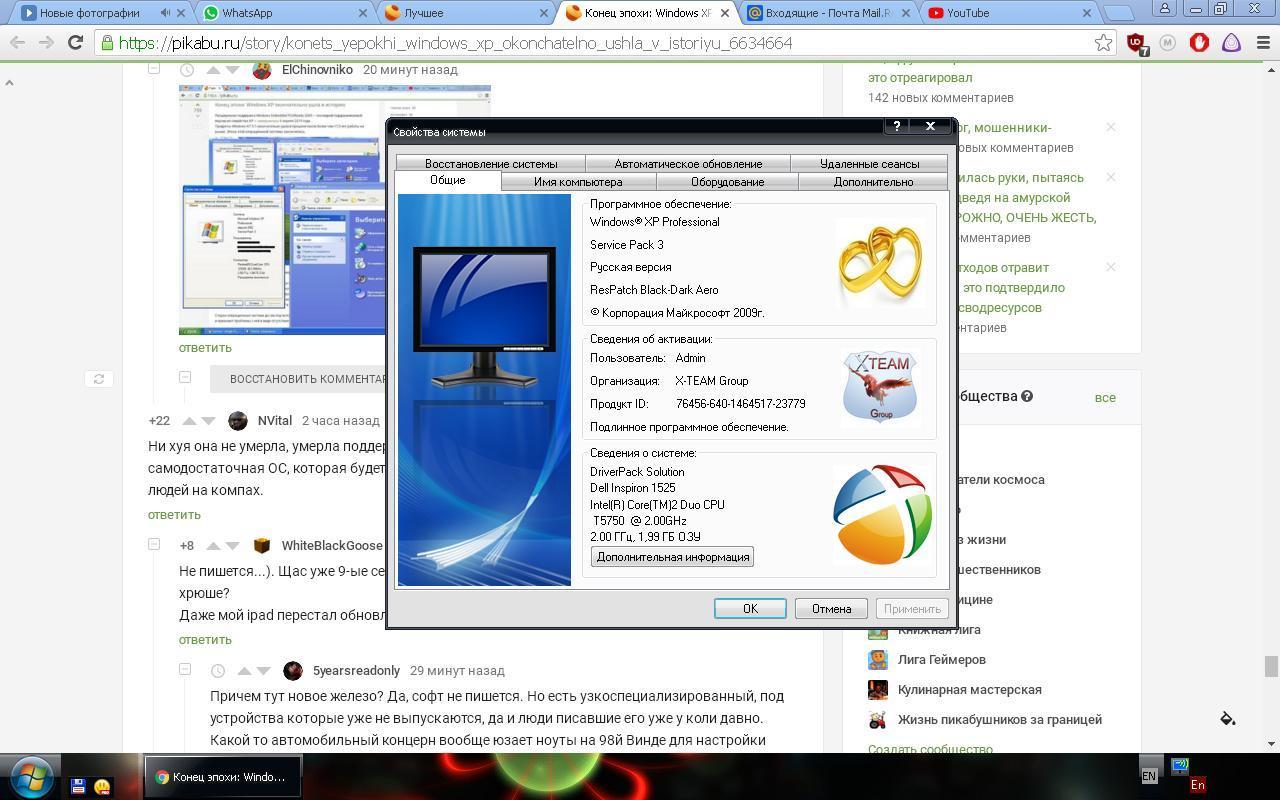Click the help question mark in dialog title bar
The width and height of the screenshot is (1280, 800).
[x=897, y=127]
